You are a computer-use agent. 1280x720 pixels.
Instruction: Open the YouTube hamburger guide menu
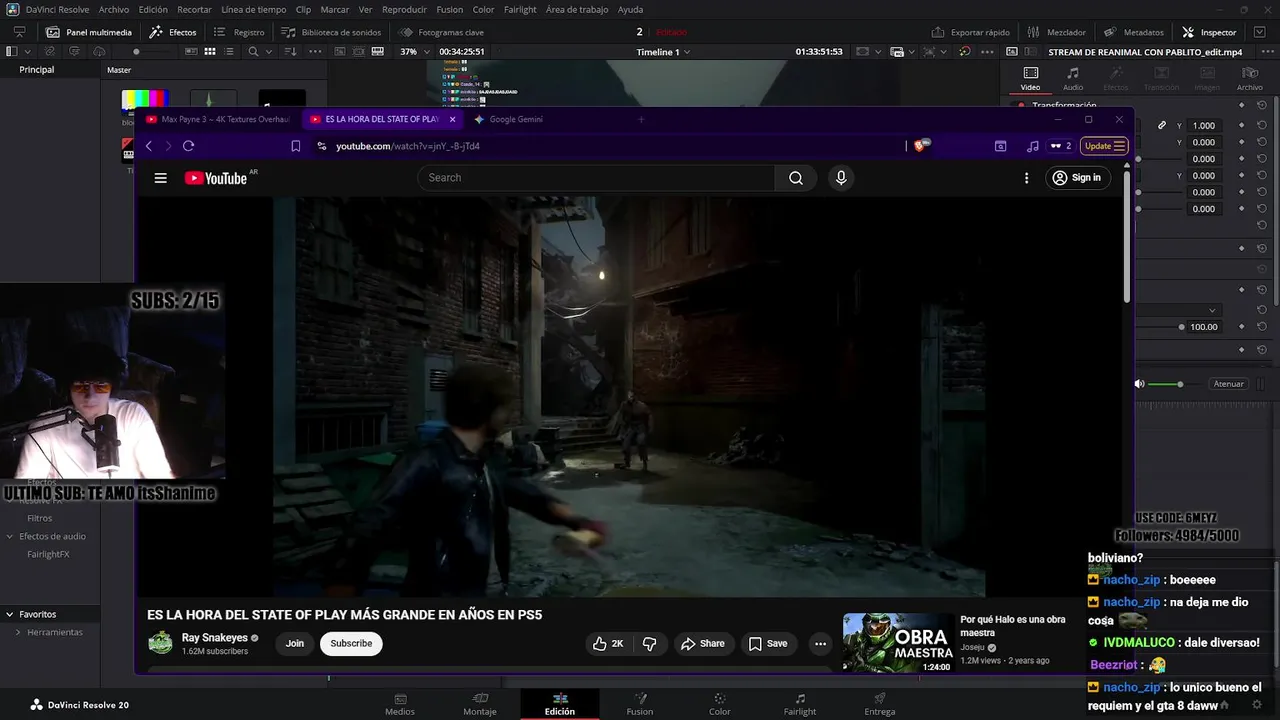pos(160,178)
